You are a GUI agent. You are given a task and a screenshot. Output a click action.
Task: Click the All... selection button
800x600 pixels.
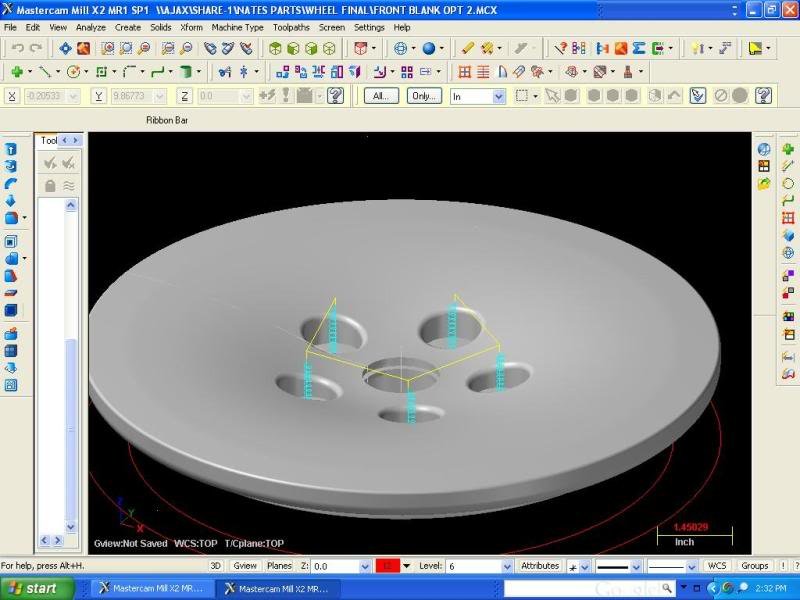click(x=381, y=96)
